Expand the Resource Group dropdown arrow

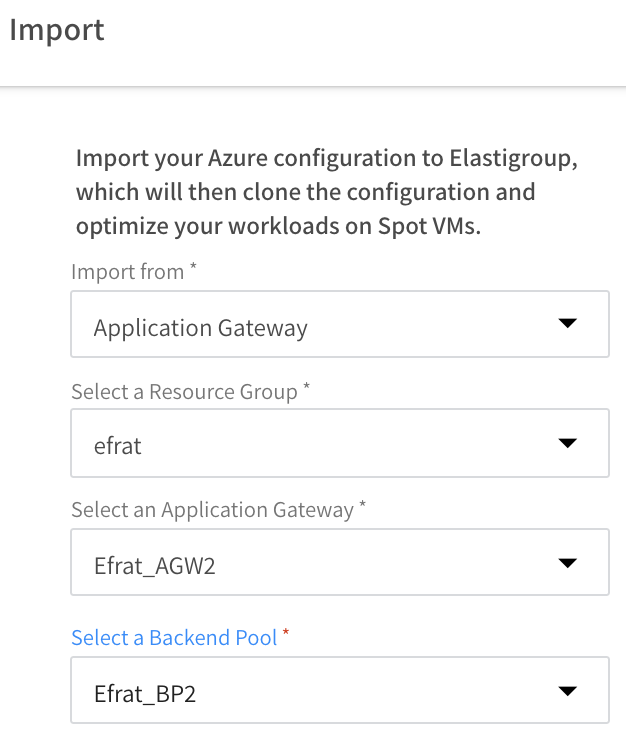tap(567, 443)
